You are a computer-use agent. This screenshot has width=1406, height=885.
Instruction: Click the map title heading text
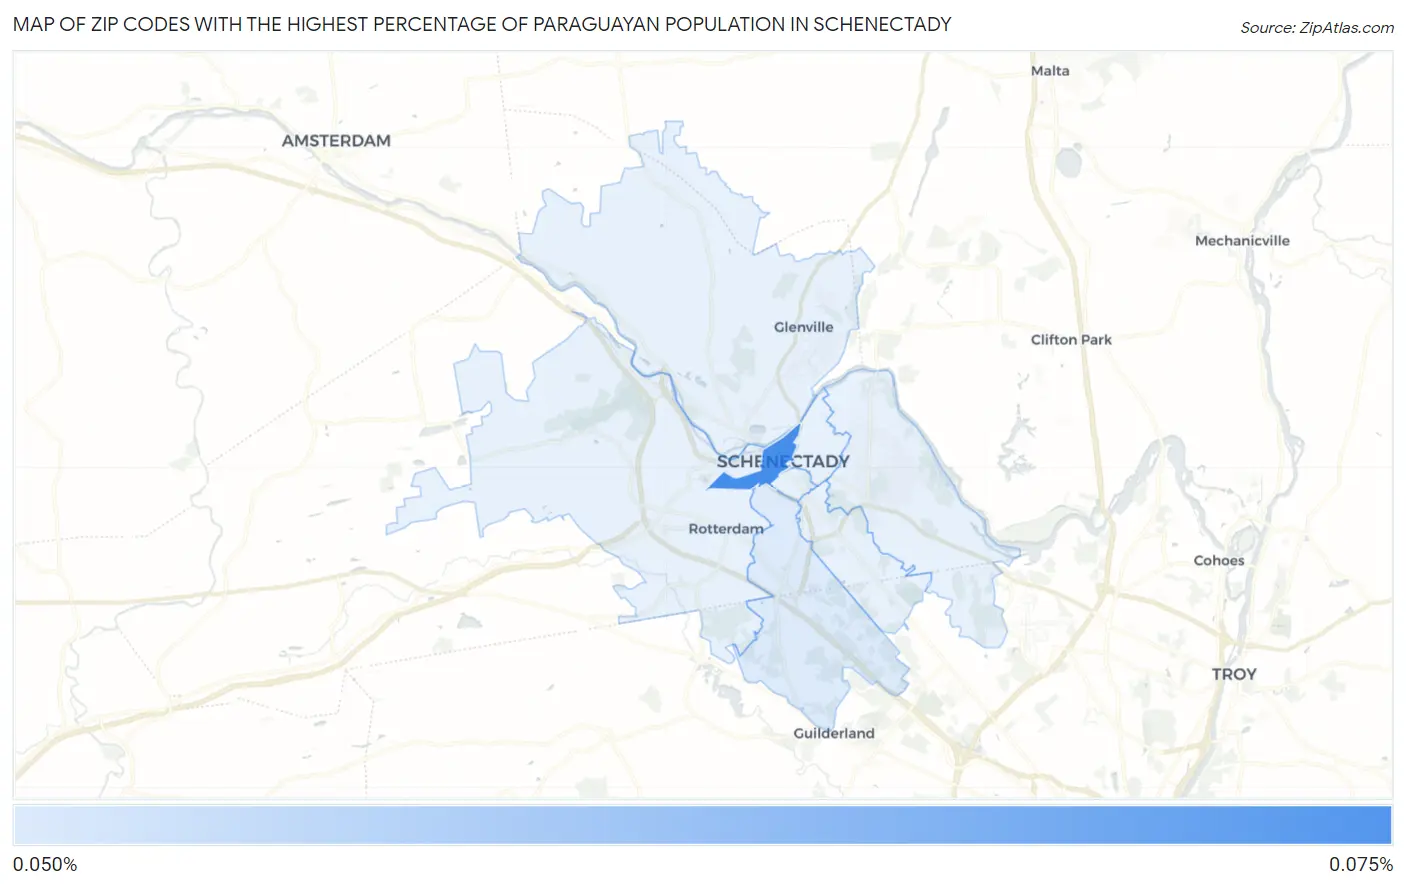482,25
